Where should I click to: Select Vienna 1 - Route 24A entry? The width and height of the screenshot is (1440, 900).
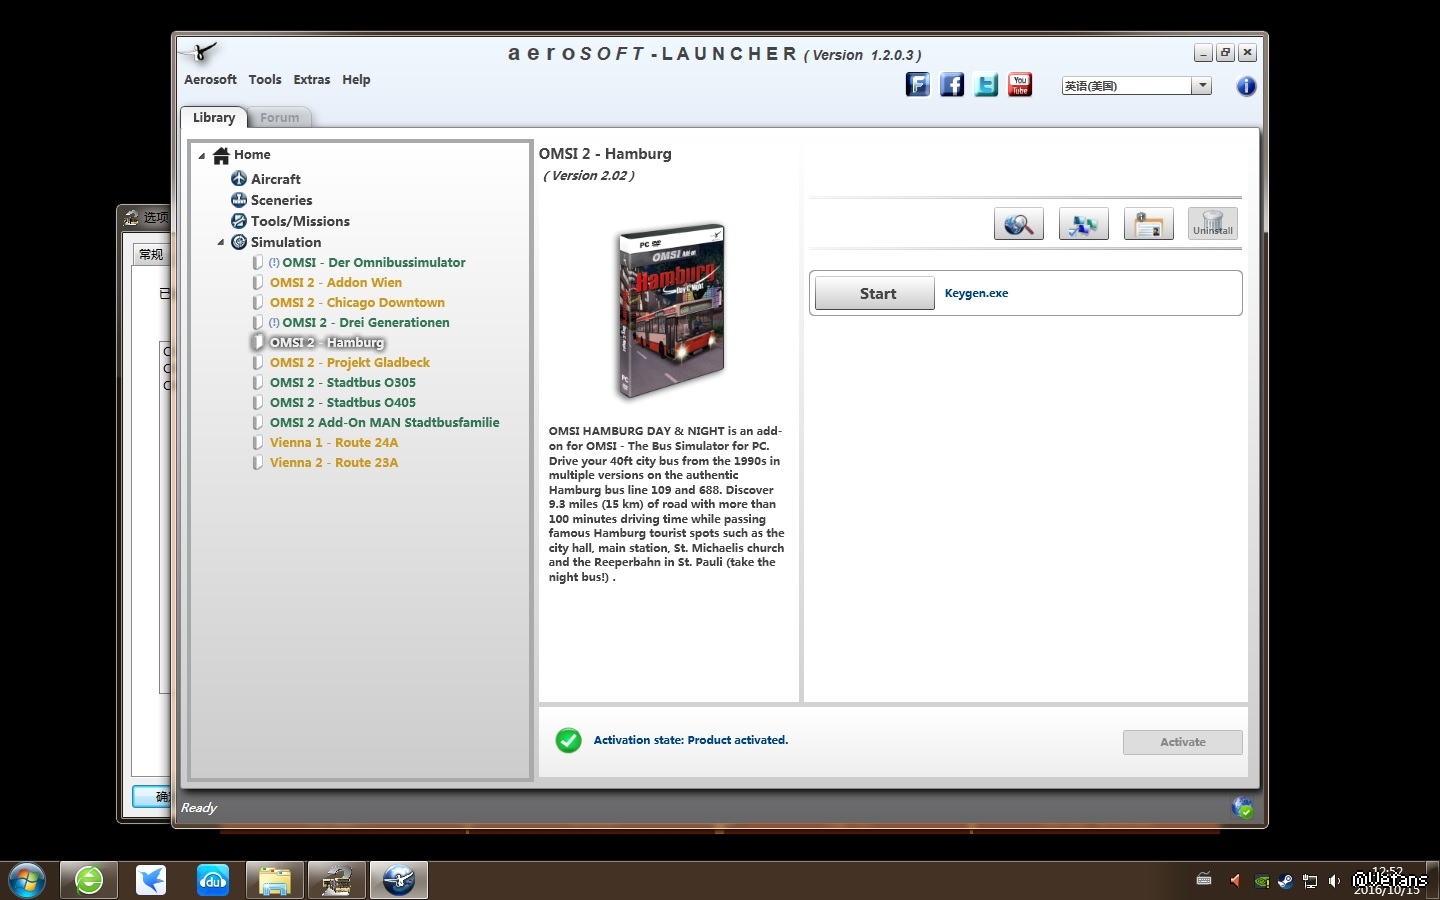[334, 443]
